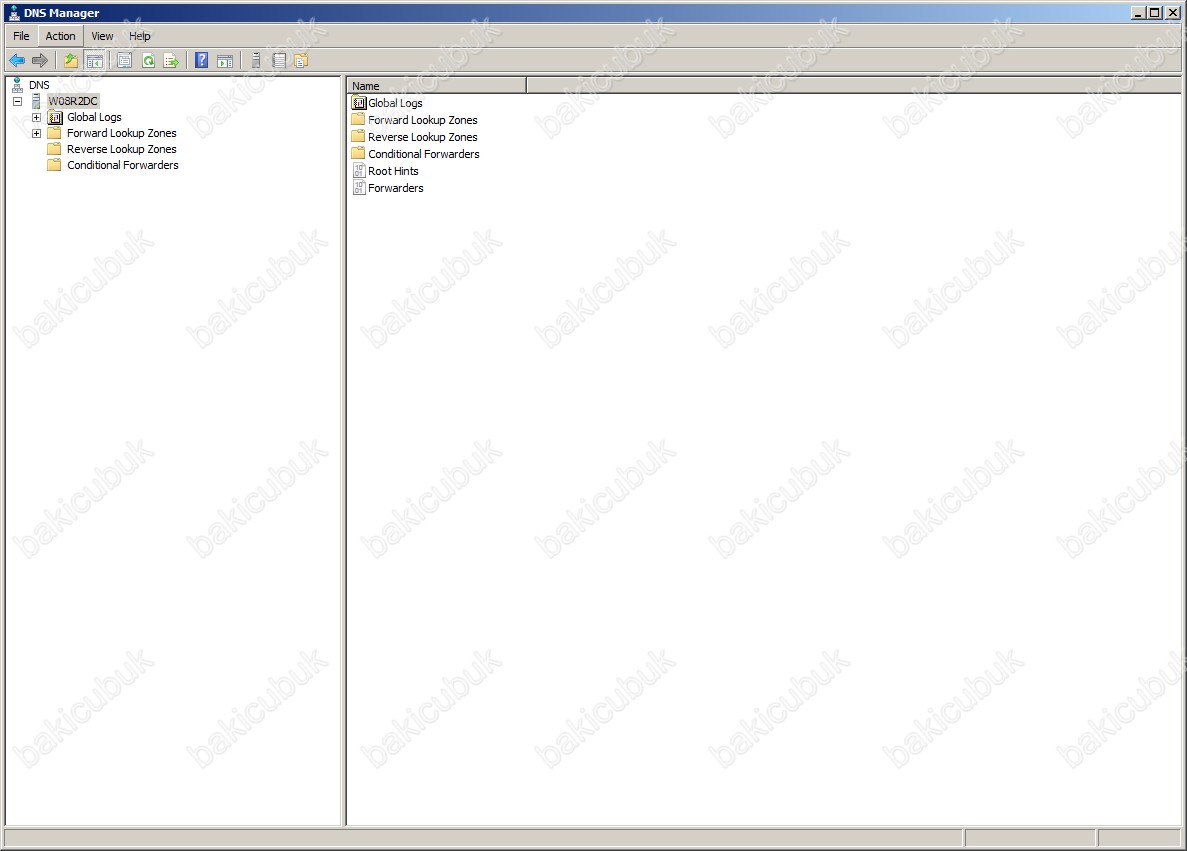The height and width of the screenshot is (851, 1187).
Task: Select Reverse Lookup Zones label in tree
Action: (x=122, y=149)
